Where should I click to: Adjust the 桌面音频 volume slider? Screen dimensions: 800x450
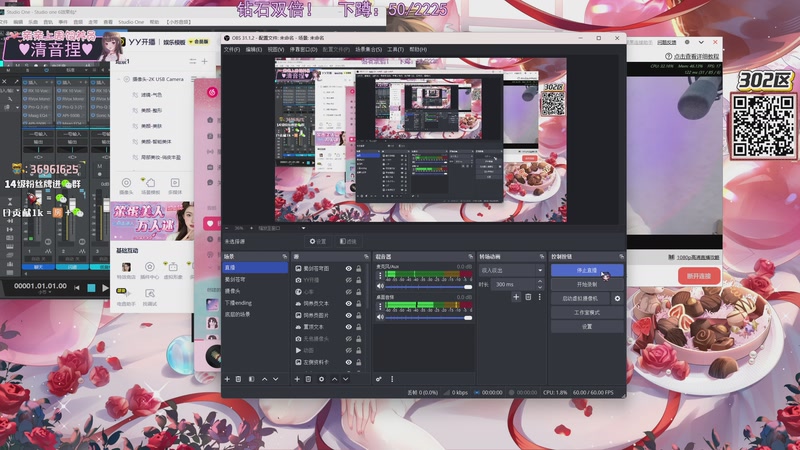point(428,317)
